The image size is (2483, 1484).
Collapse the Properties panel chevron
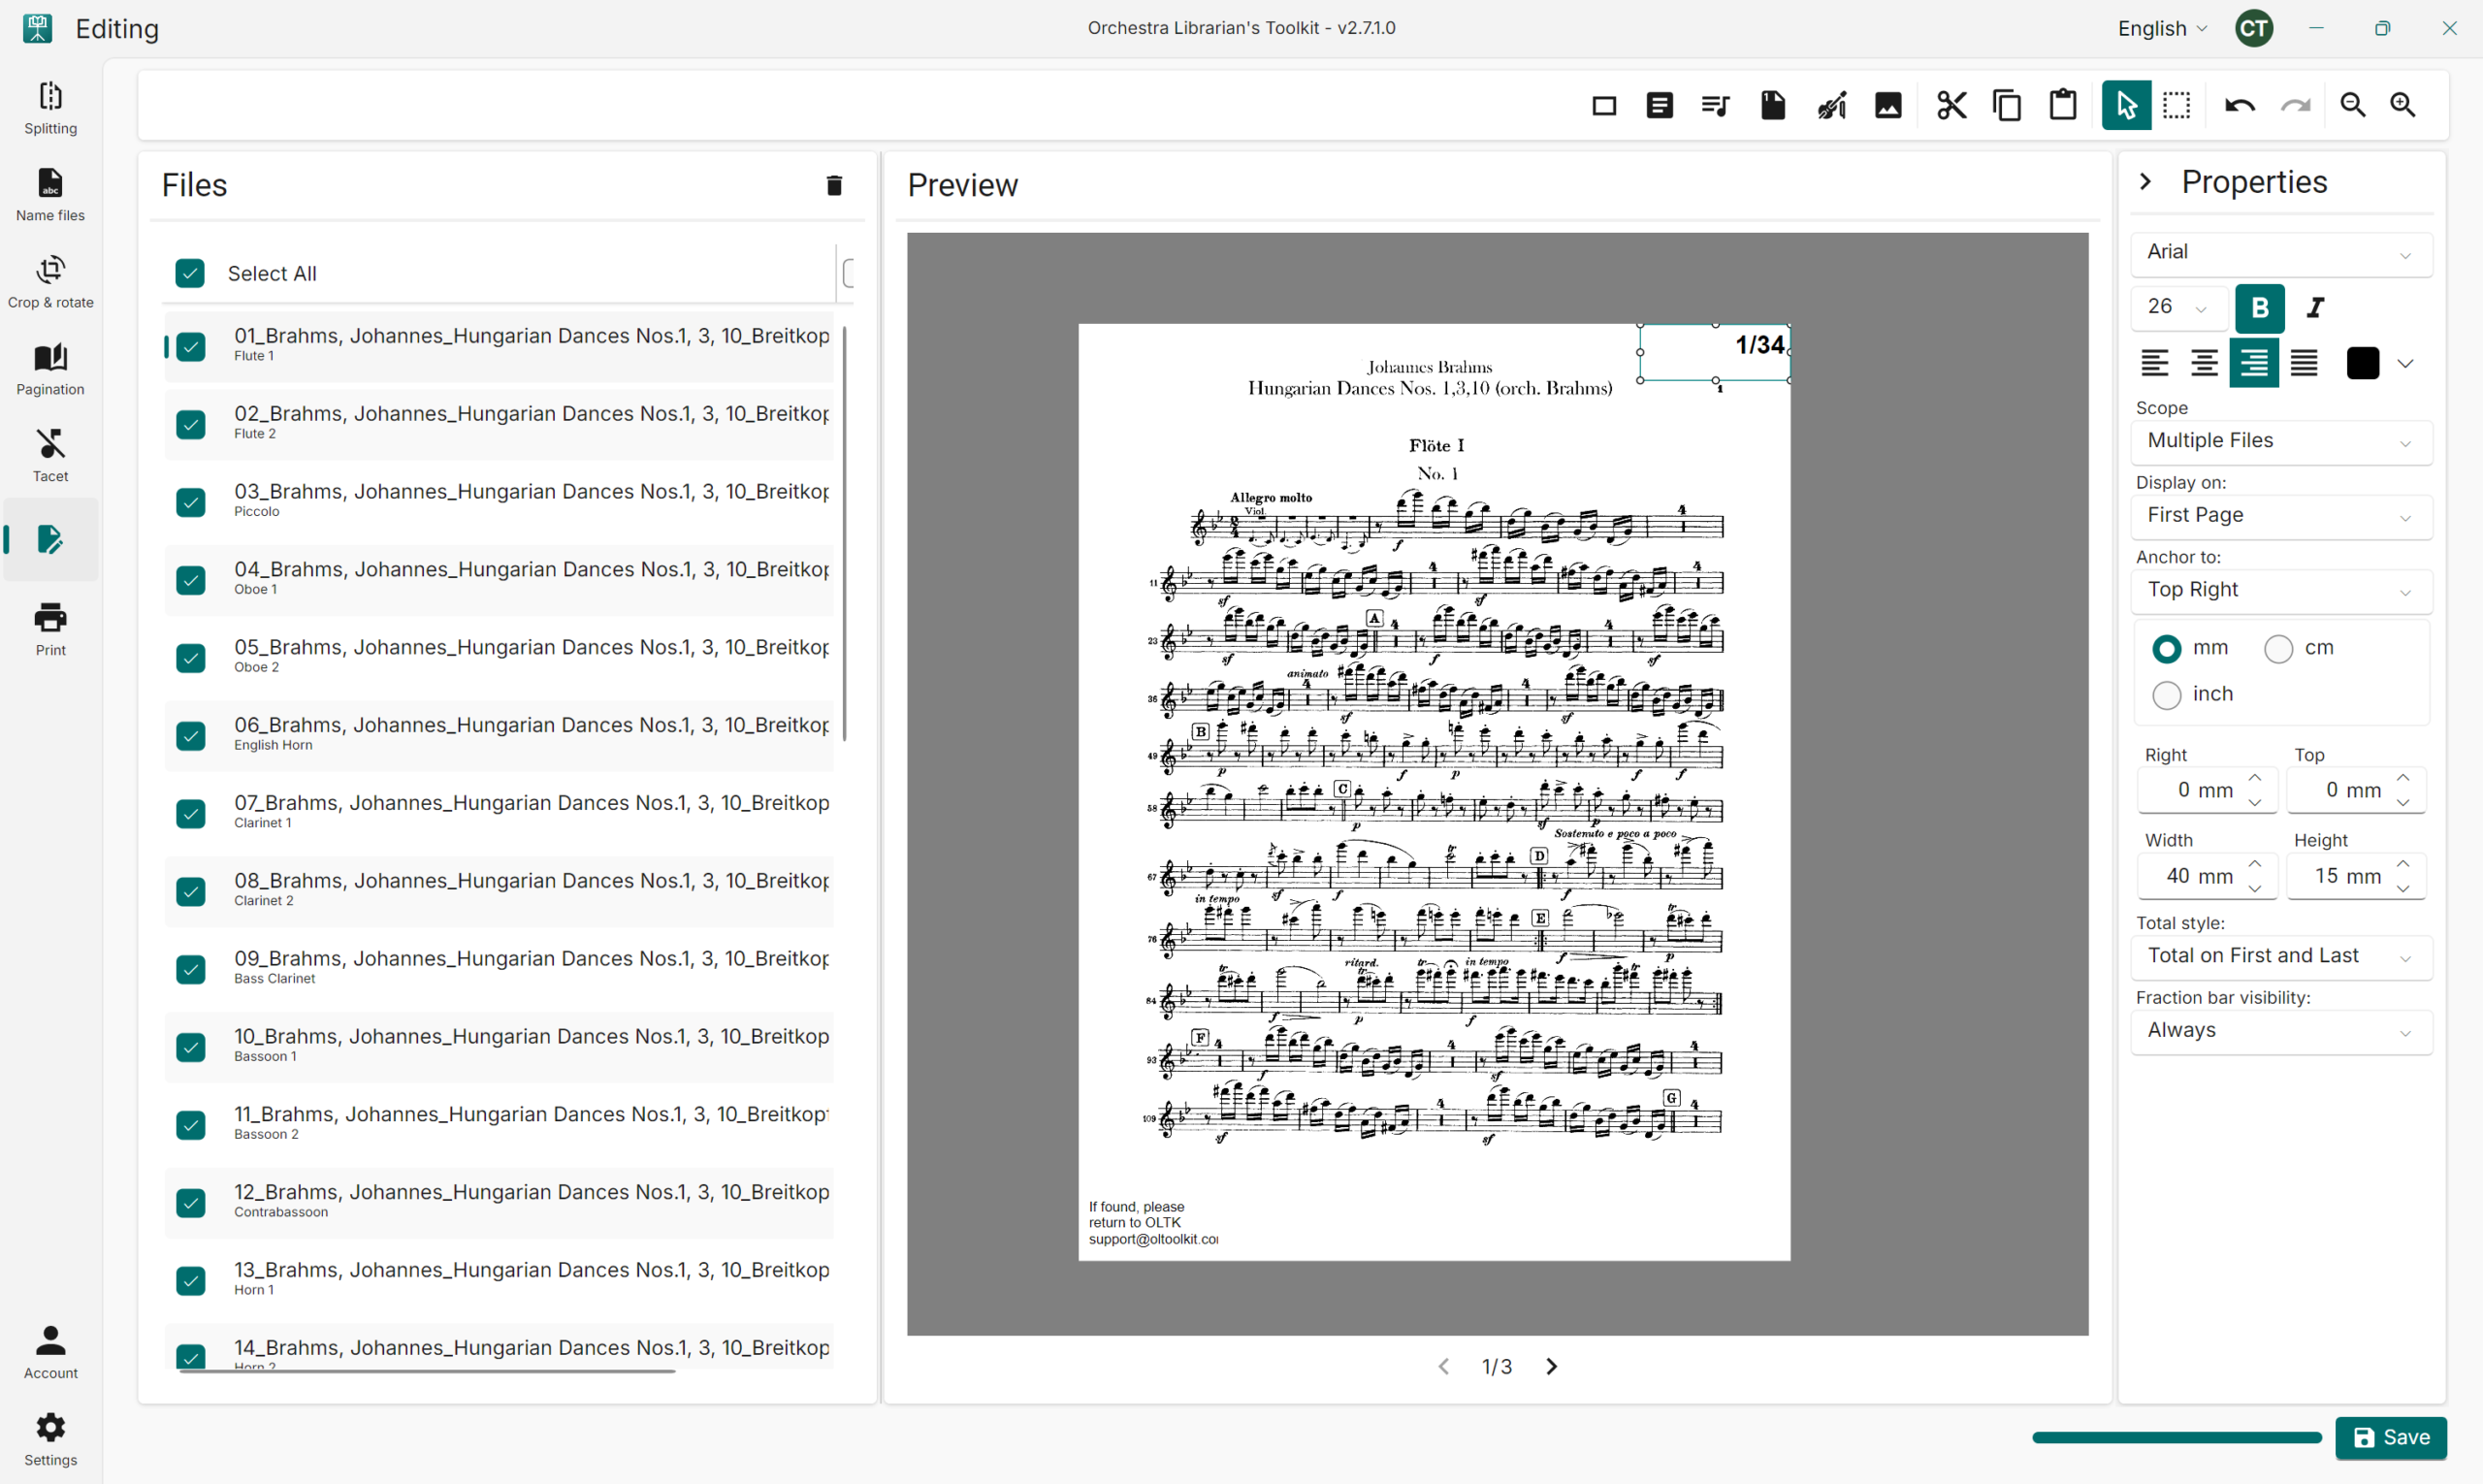(x=2146, y=182)
